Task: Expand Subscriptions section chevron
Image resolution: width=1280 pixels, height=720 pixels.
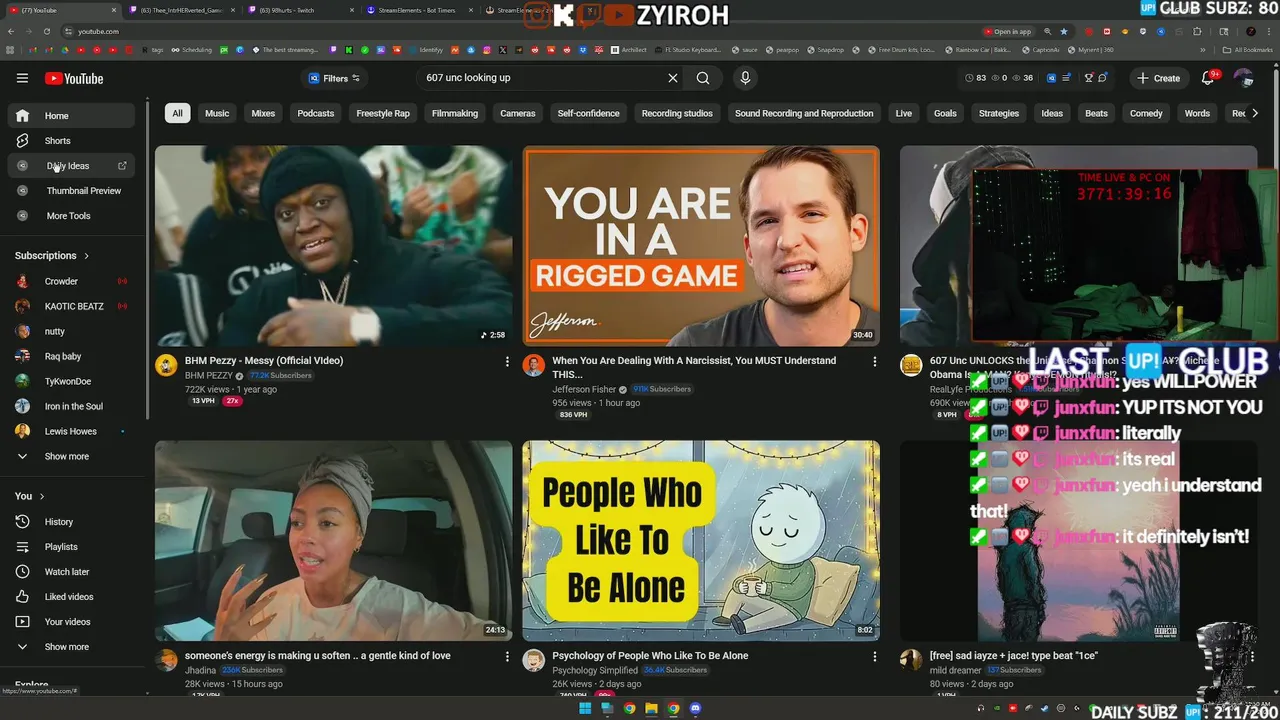Action: tap(86, 256)
